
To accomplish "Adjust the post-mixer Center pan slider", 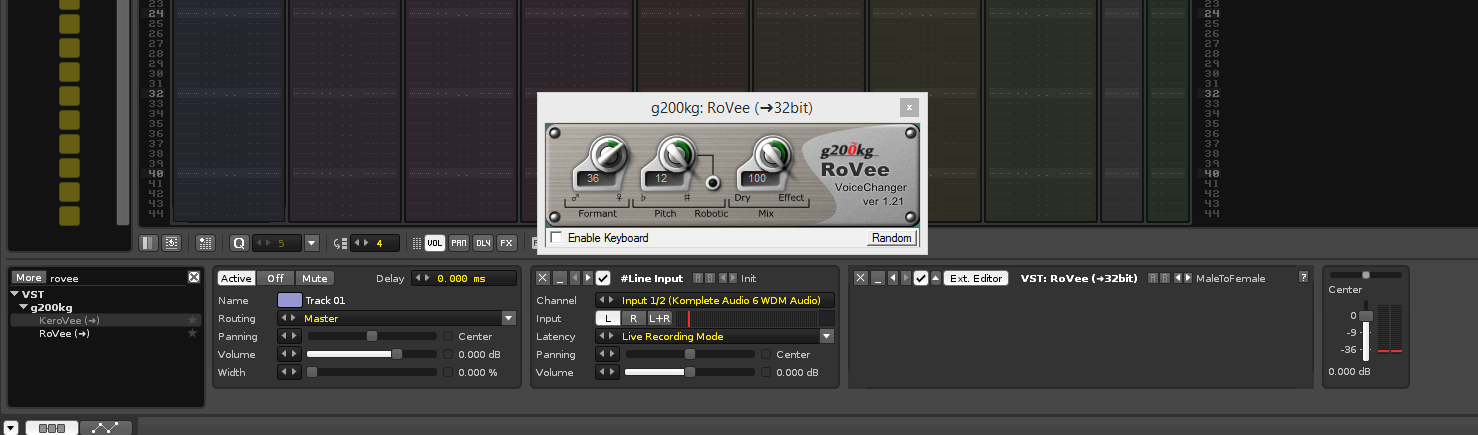I will [x=1366, y=274].
